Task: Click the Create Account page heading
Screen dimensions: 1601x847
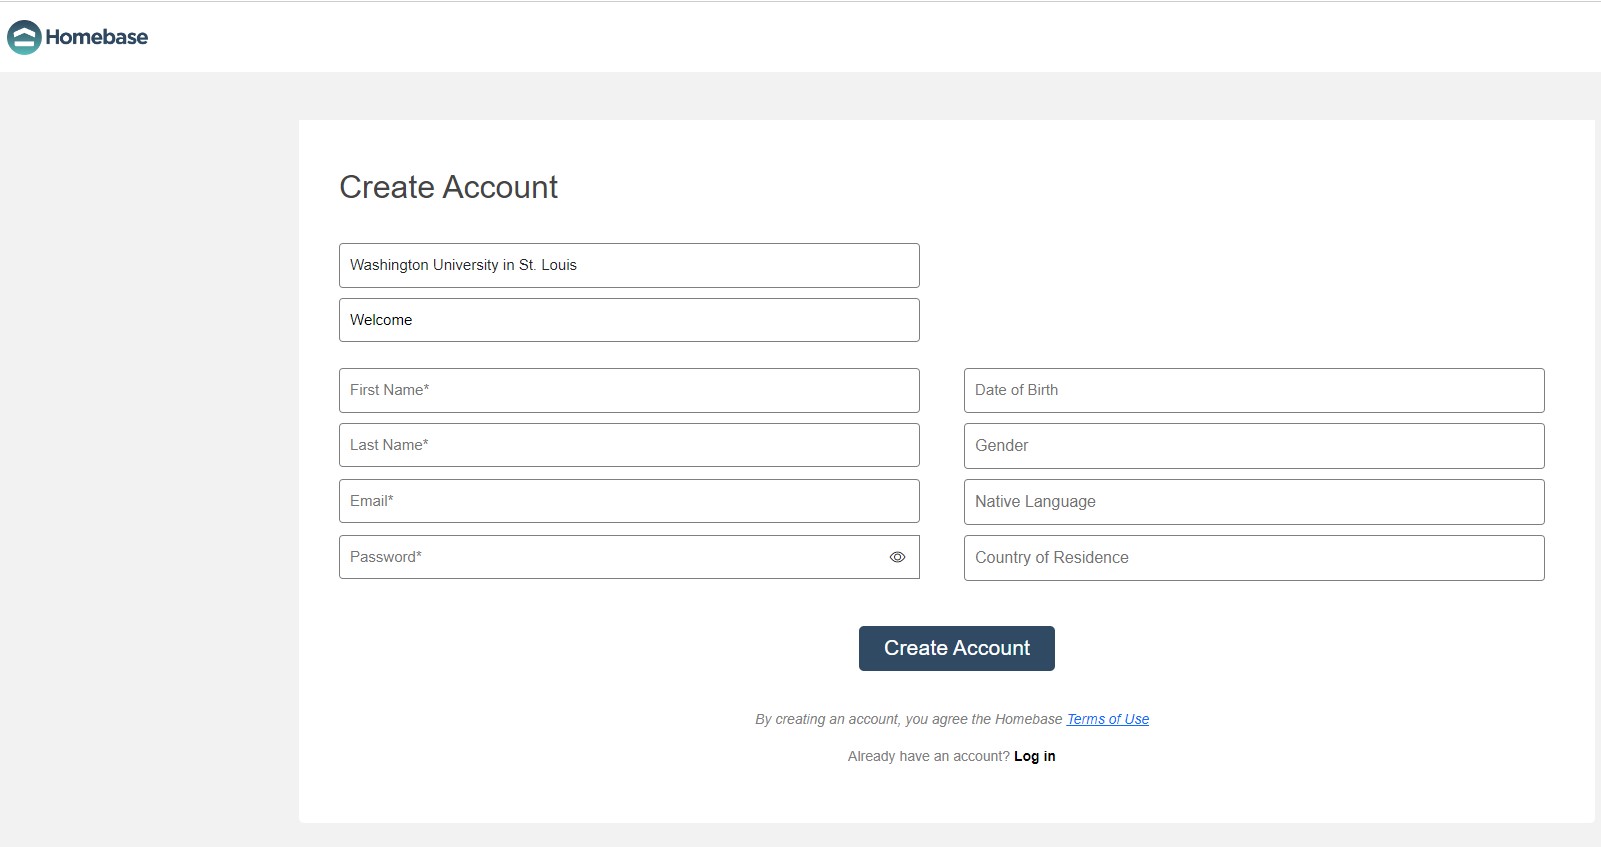Action: (x=448, y=187)
